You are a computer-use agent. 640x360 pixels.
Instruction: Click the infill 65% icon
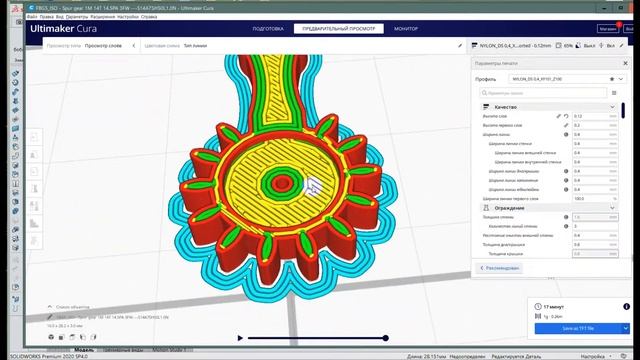[559, 46]
